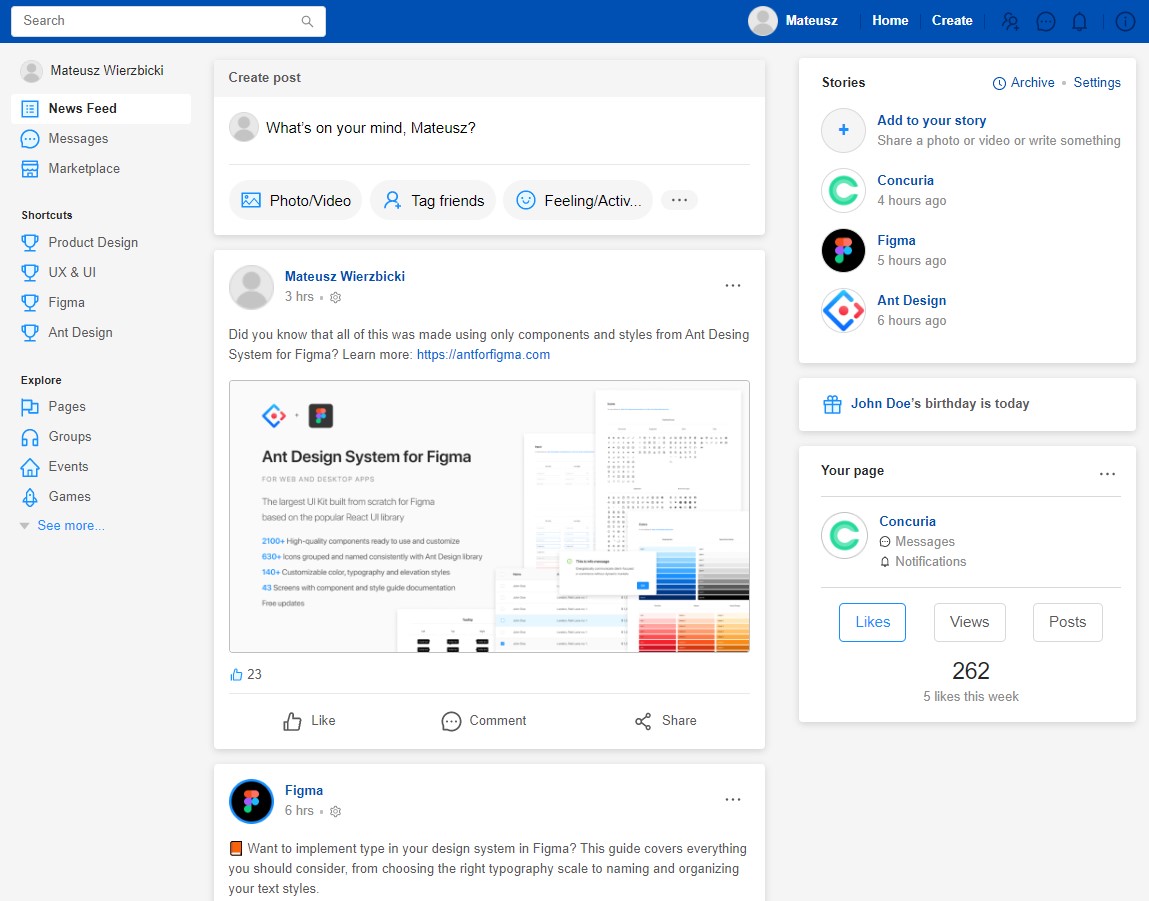Open friend requests icon in top bar

(x=1011, y=21)
